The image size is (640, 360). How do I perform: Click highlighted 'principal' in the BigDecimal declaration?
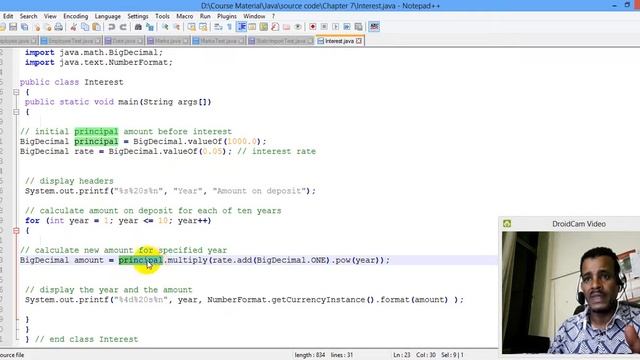(x=96, y=142)
